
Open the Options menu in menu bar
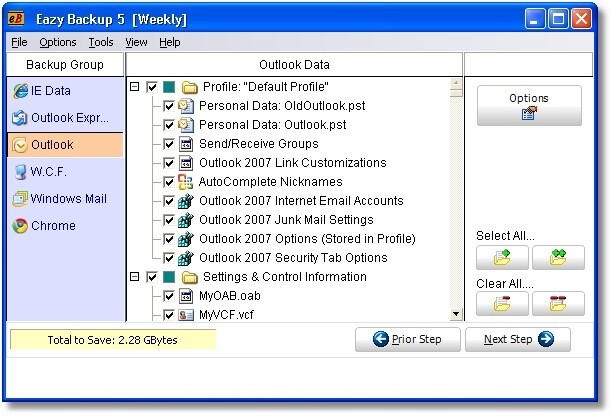(x=58, y=42)
